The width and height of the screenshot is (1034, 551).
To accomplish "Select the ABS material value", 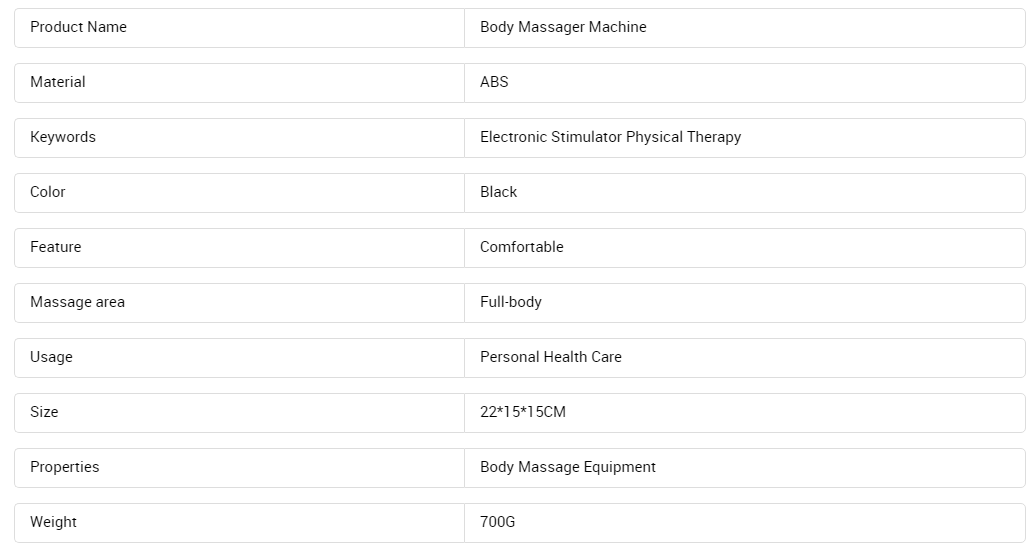I will (495, 82).
